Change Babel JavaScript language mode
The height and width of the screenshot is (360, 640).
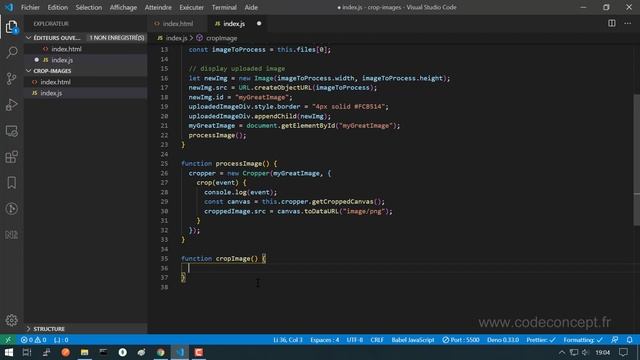coord(413,340)
